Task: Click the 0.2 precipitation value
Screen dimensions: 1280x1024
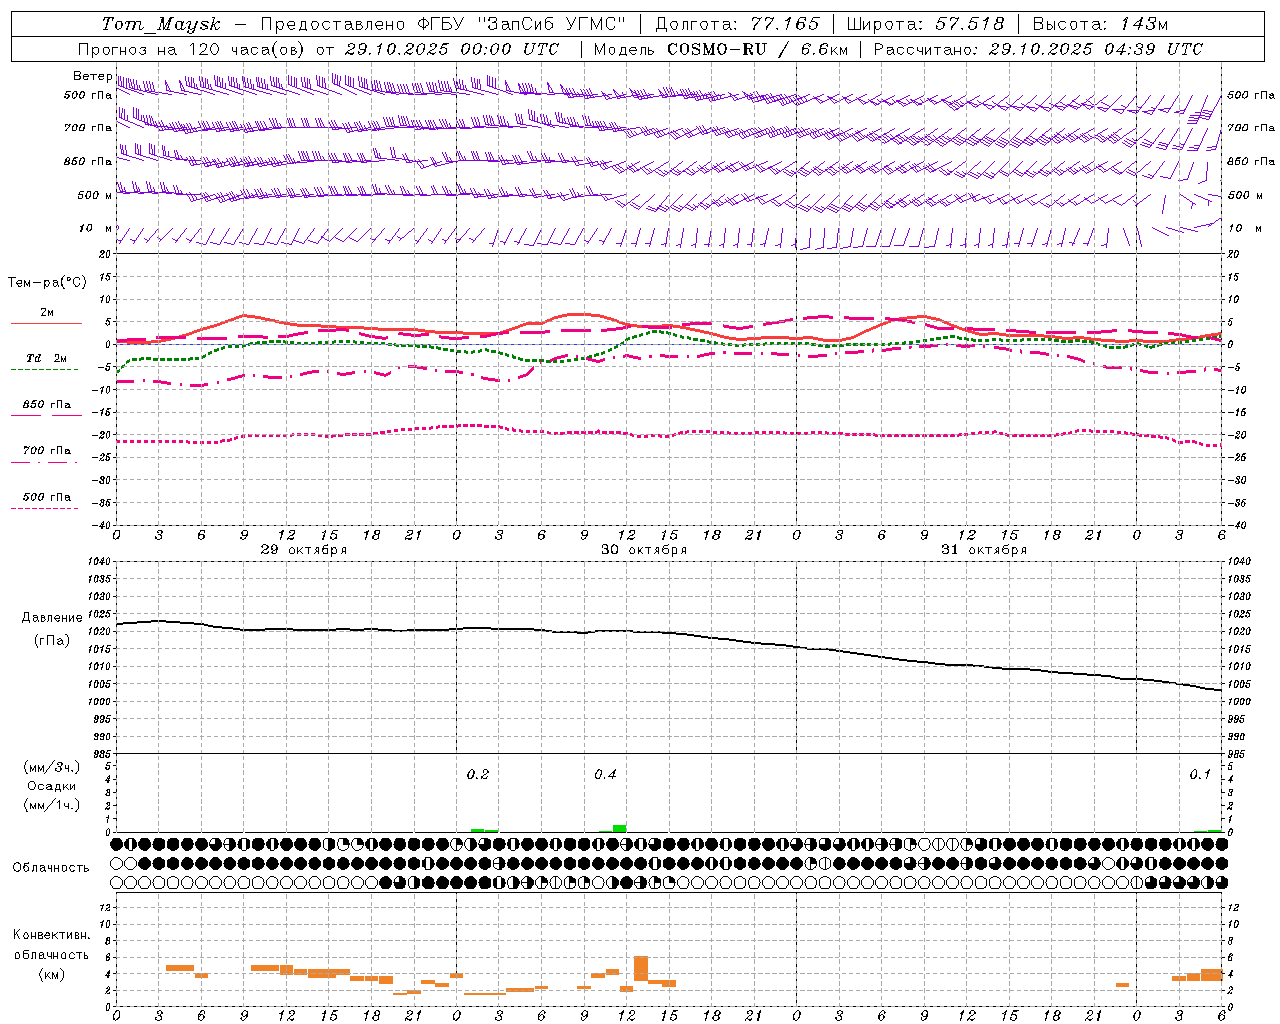Action: pos(478,775)
